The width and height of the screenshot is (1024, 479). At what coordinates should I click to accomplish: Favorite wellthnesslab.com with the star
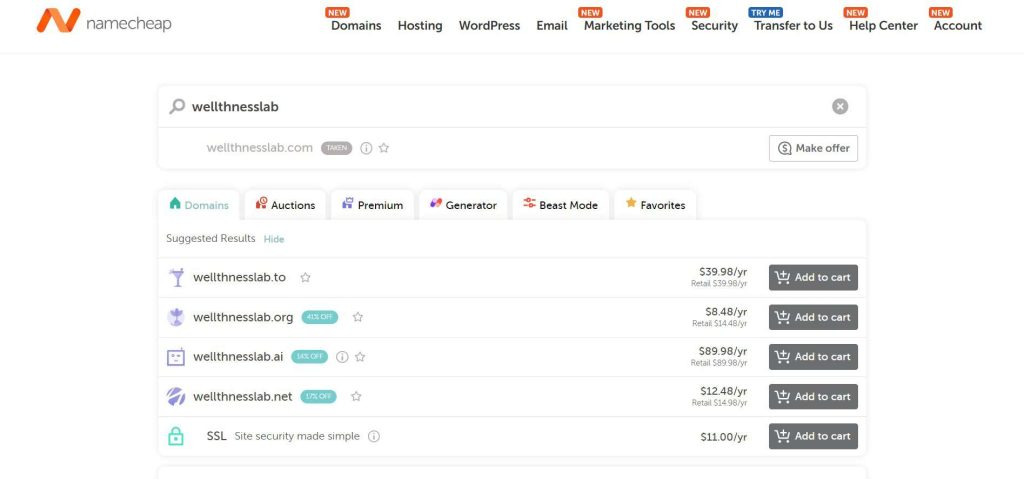click(x=384, y=148)
